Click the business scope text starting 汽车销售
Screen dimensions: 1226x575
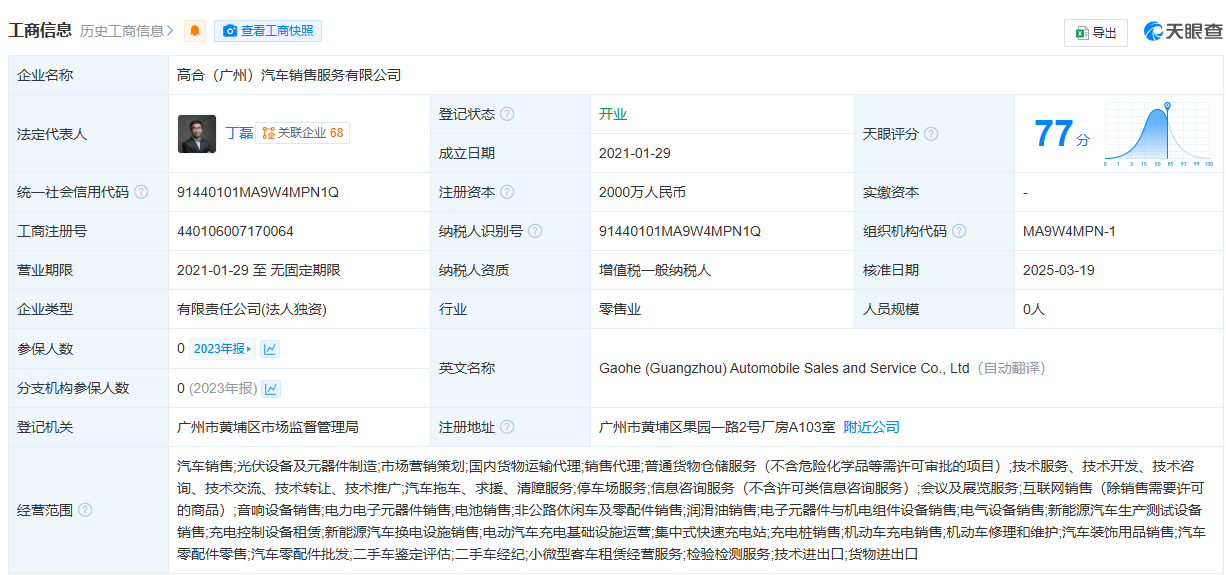[x=693, y=509]
